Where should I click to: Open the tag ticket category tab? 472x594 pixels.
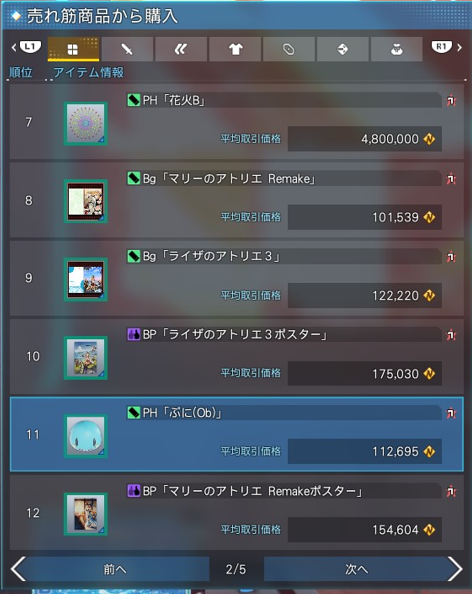point(289,49)
